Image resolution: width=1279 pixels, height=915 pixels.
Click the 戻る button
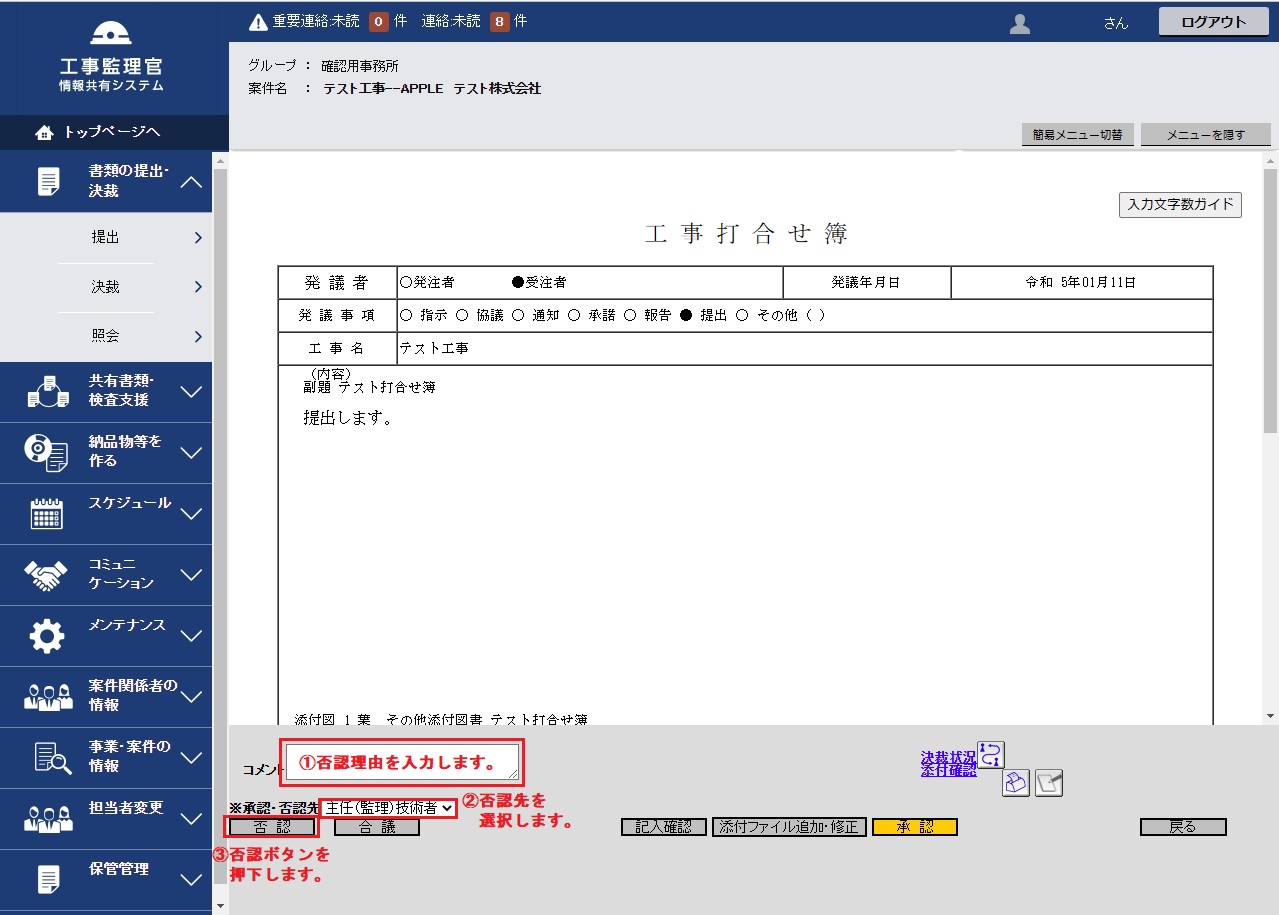click(x=1183, y=827)
